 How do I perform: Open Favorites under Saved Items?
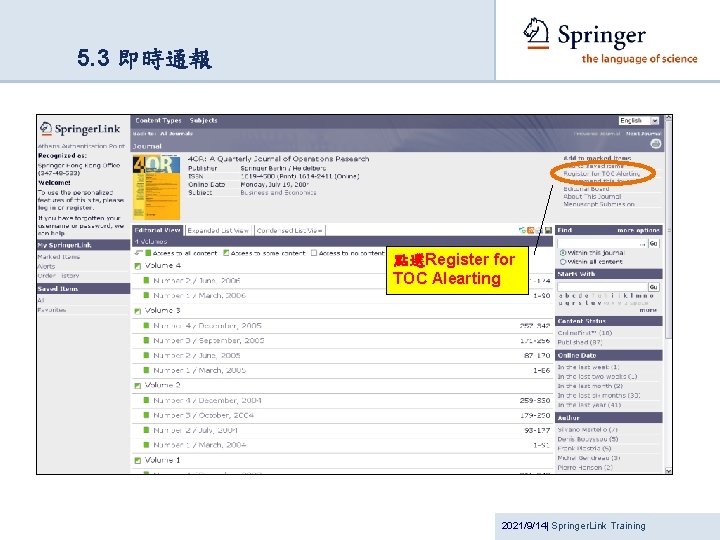51,310
